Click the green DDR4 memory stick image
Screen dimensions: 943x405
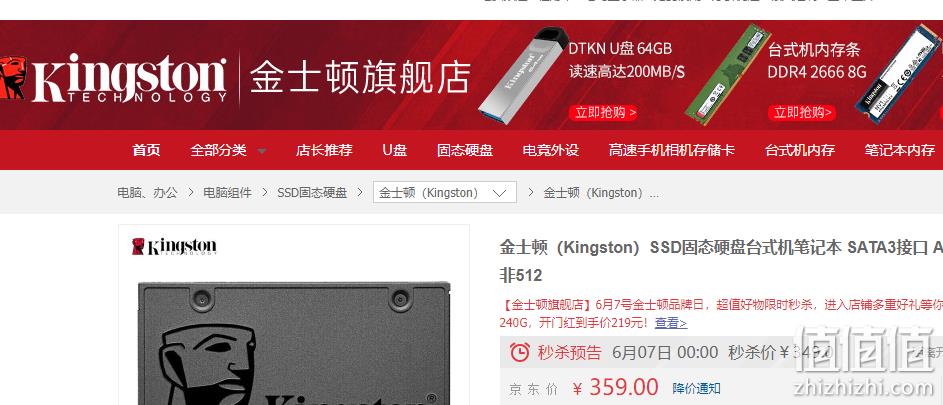(x=728, y=74)
